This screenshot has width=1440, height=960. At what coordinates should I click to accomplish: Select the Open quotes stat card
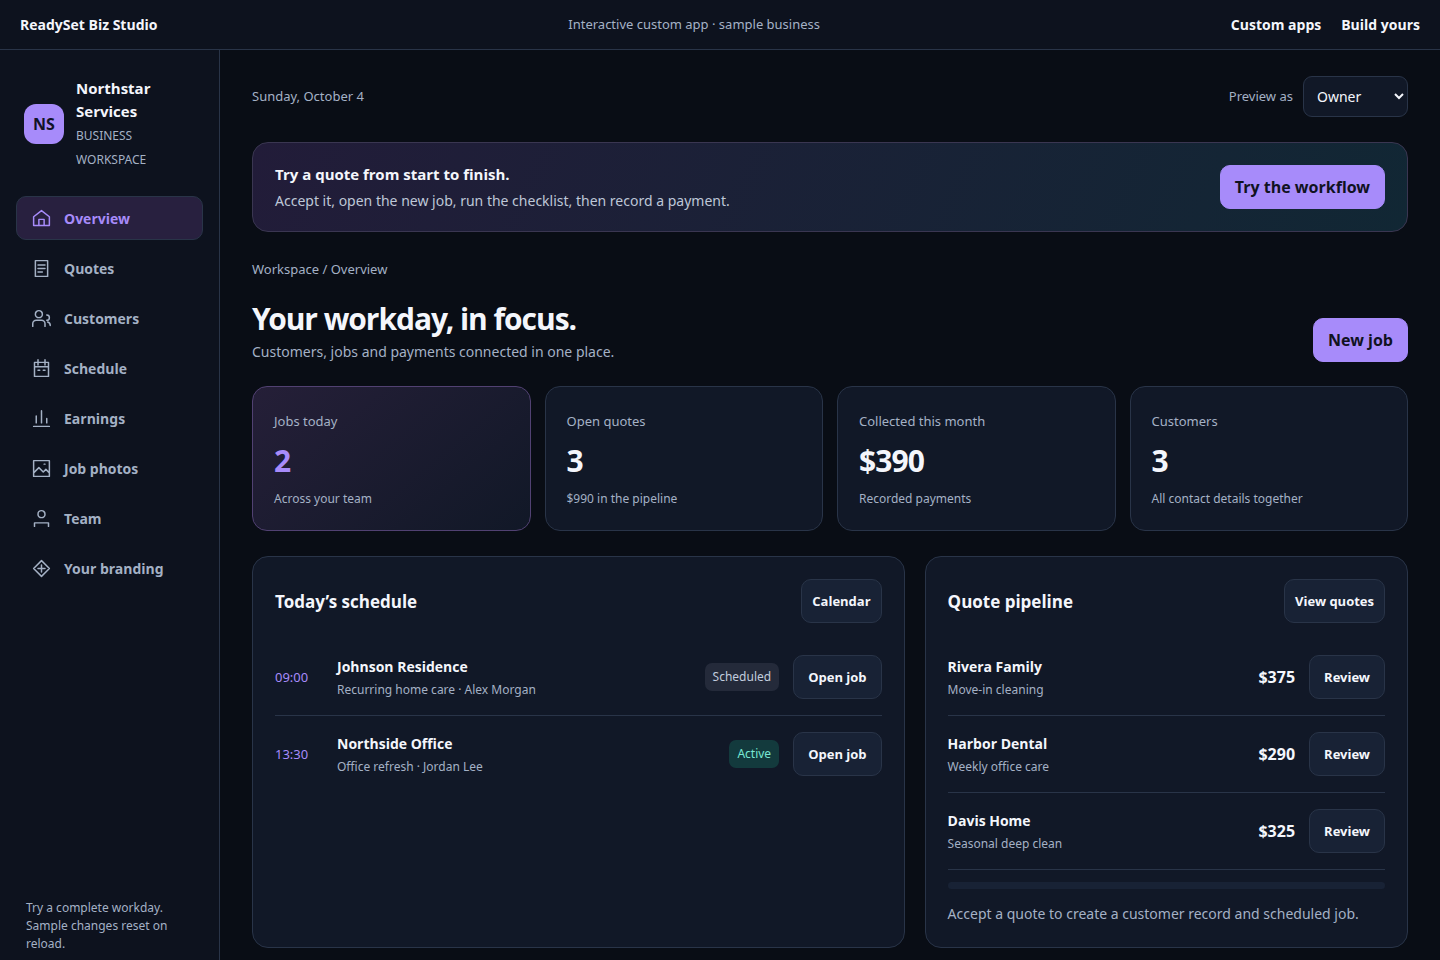point(684,458)
